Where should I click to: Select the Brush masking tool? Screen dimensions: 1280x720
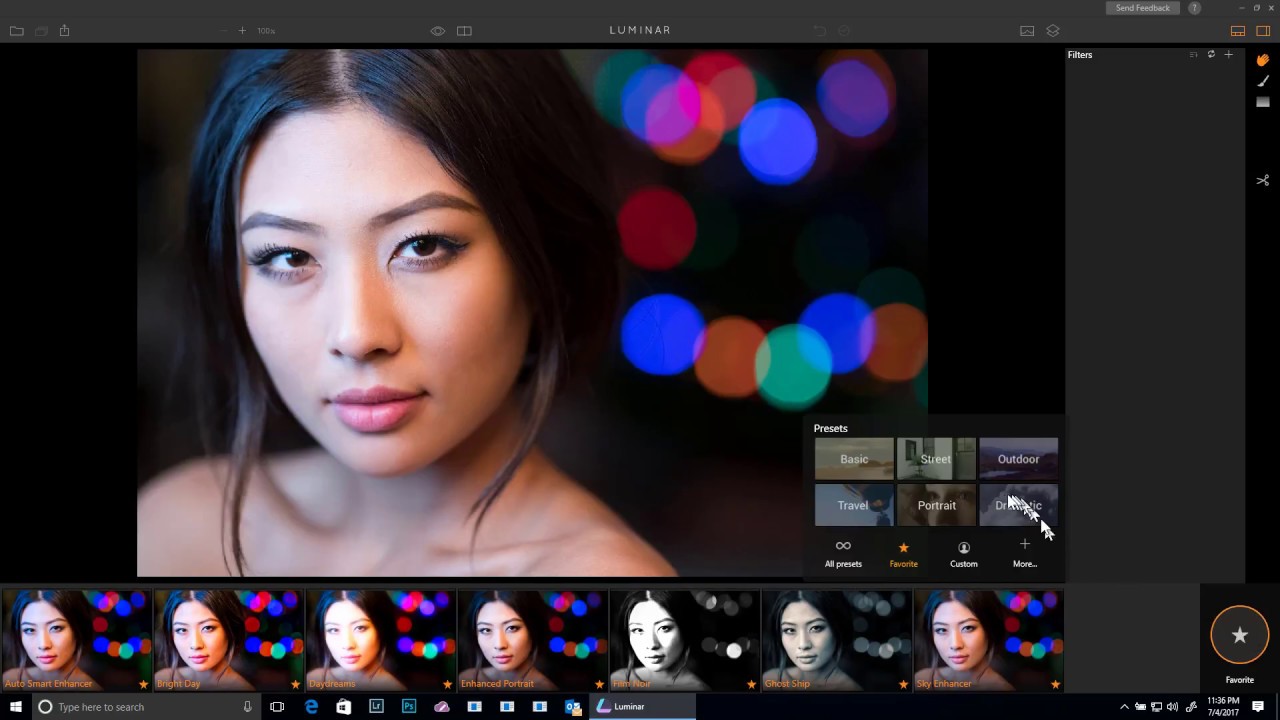tap(1263, 81)
